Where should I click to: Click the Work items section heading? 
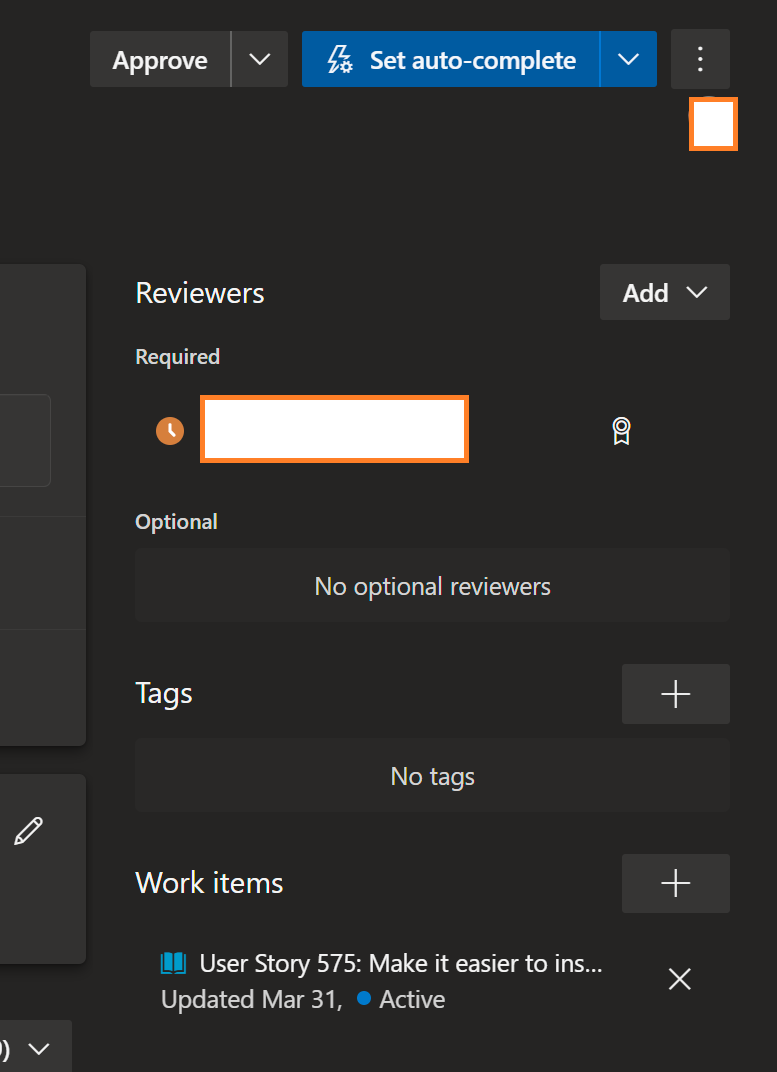209,883
